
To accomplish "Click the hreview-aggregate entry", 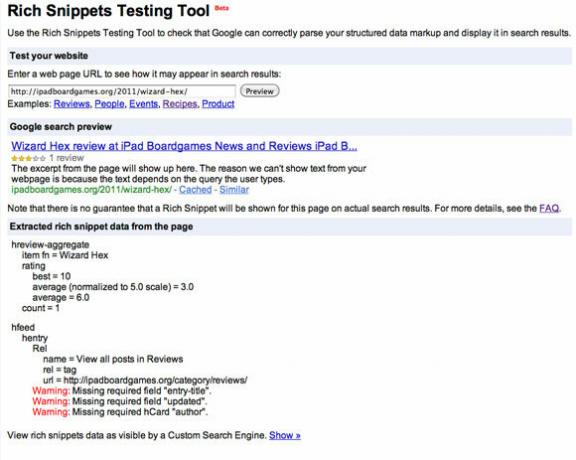I will [50, 245].
